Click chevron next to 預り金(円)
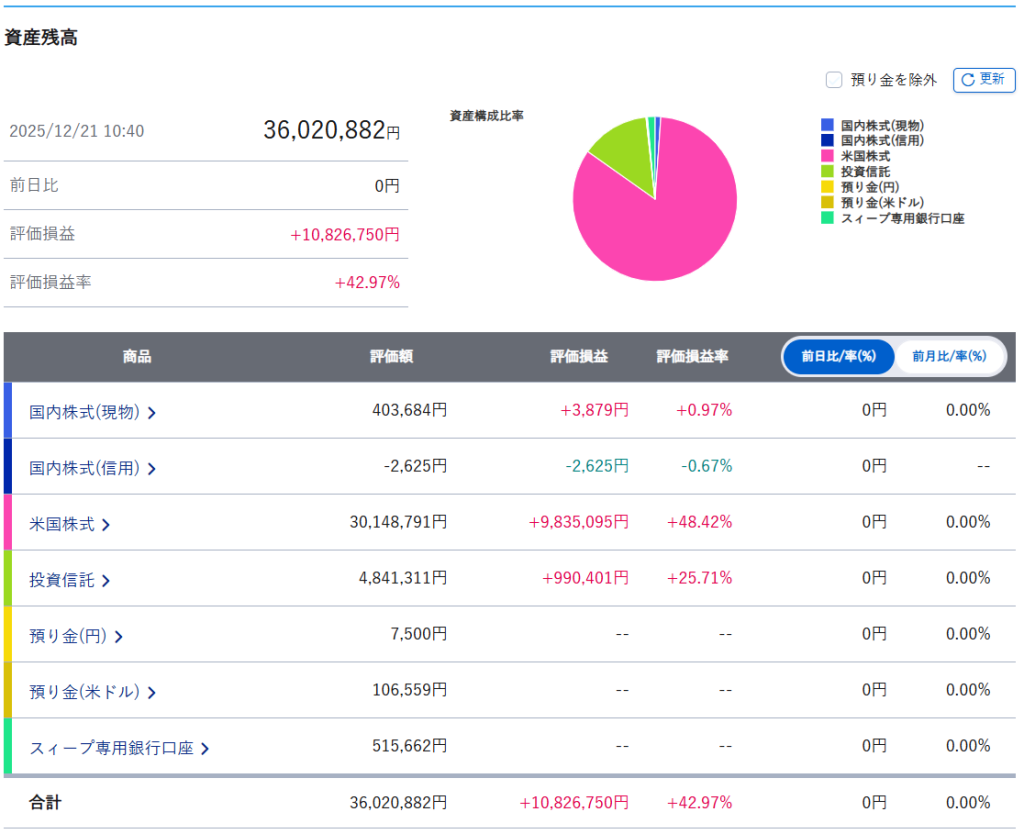This screenshot has width=1024, height=834. (x=119, y=635)
